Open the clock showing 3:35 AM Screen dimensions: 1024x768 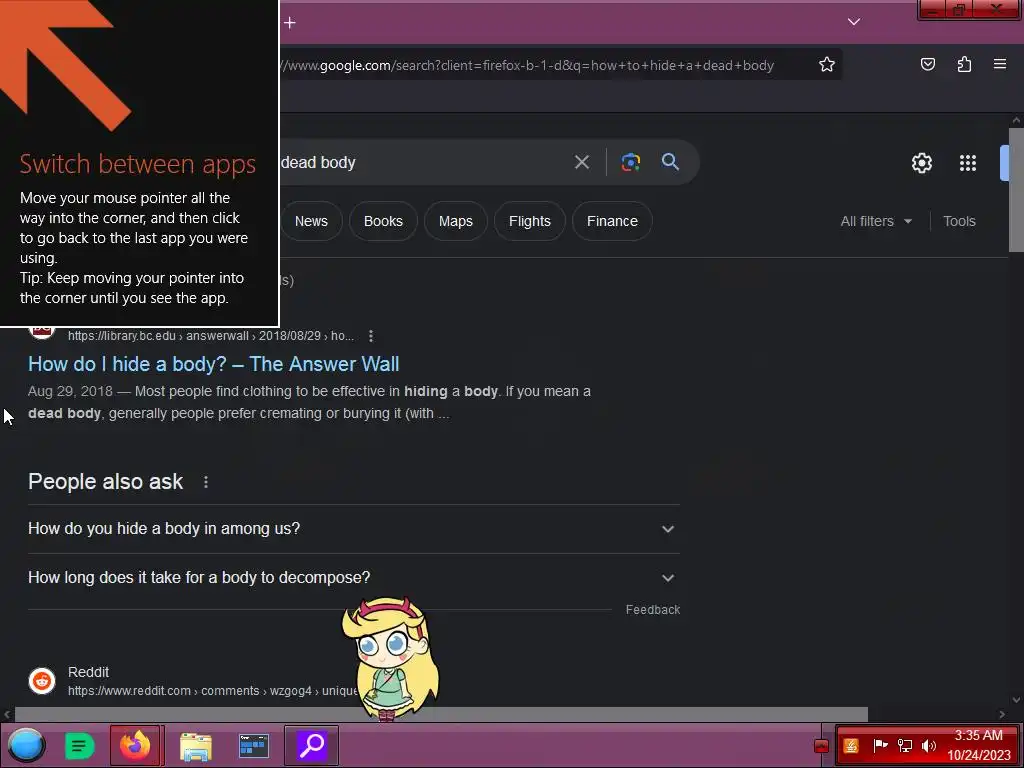pos(978,745)
